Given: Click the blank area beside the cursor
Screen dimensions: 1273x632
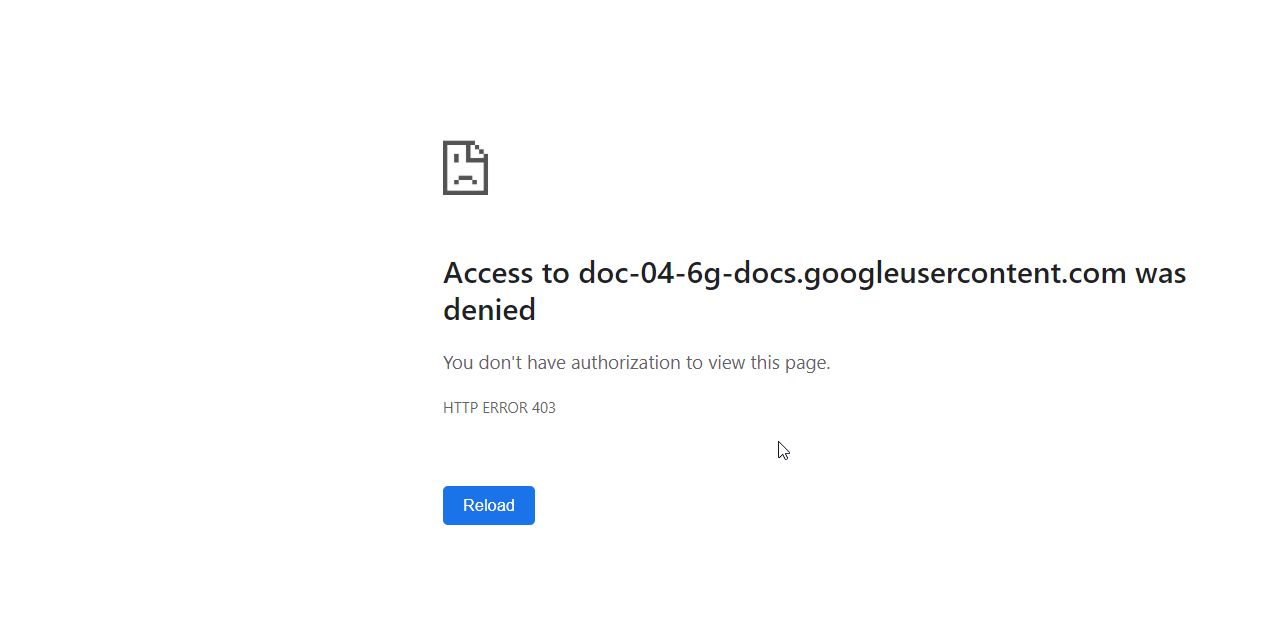Looking at the screenshot, I should [900, 450].
